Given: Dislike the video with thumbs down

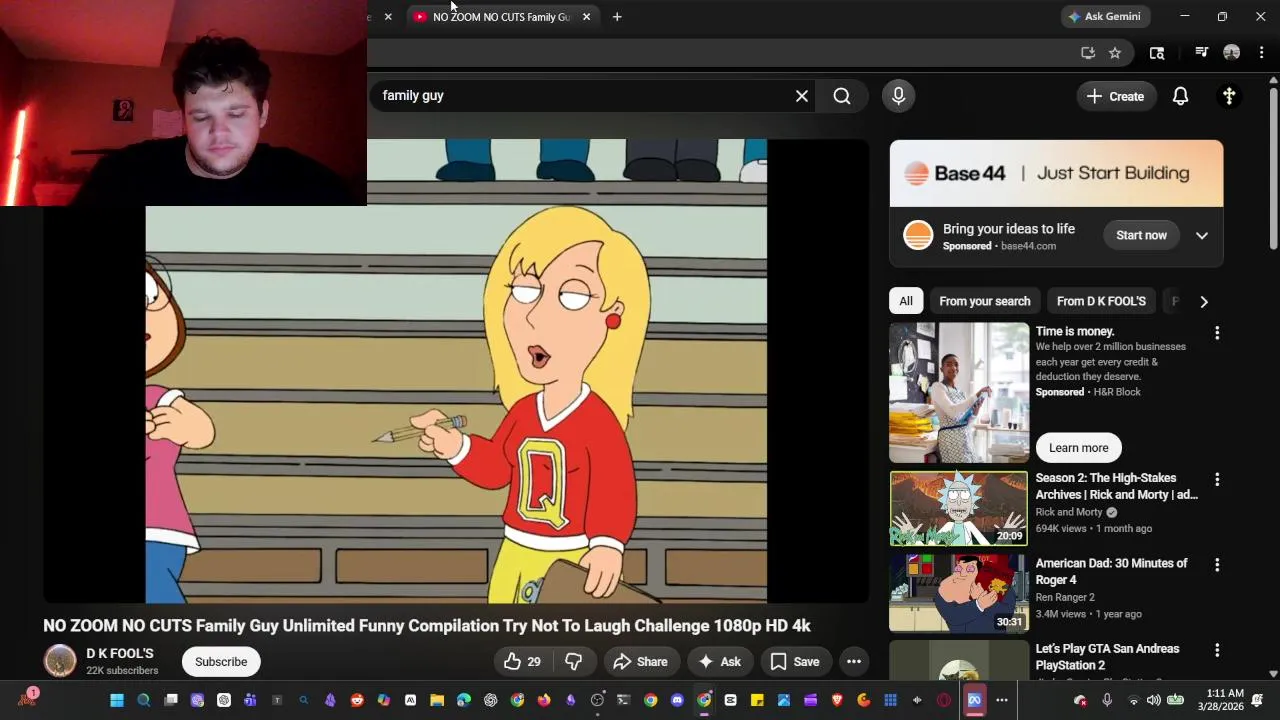Looking at the screenshot, I should tap(574, 662).
